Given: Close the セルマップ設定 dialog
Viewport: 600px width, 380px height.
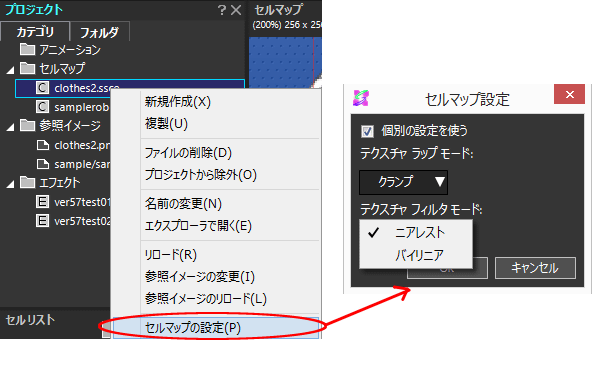Looking at the screenshot, I should pyautogui.click(x=569, y=94).
